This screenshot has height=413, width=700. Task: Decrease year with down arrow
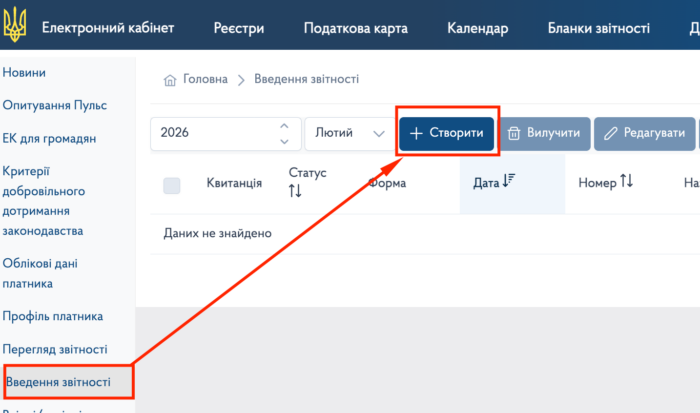pos(284,140)
